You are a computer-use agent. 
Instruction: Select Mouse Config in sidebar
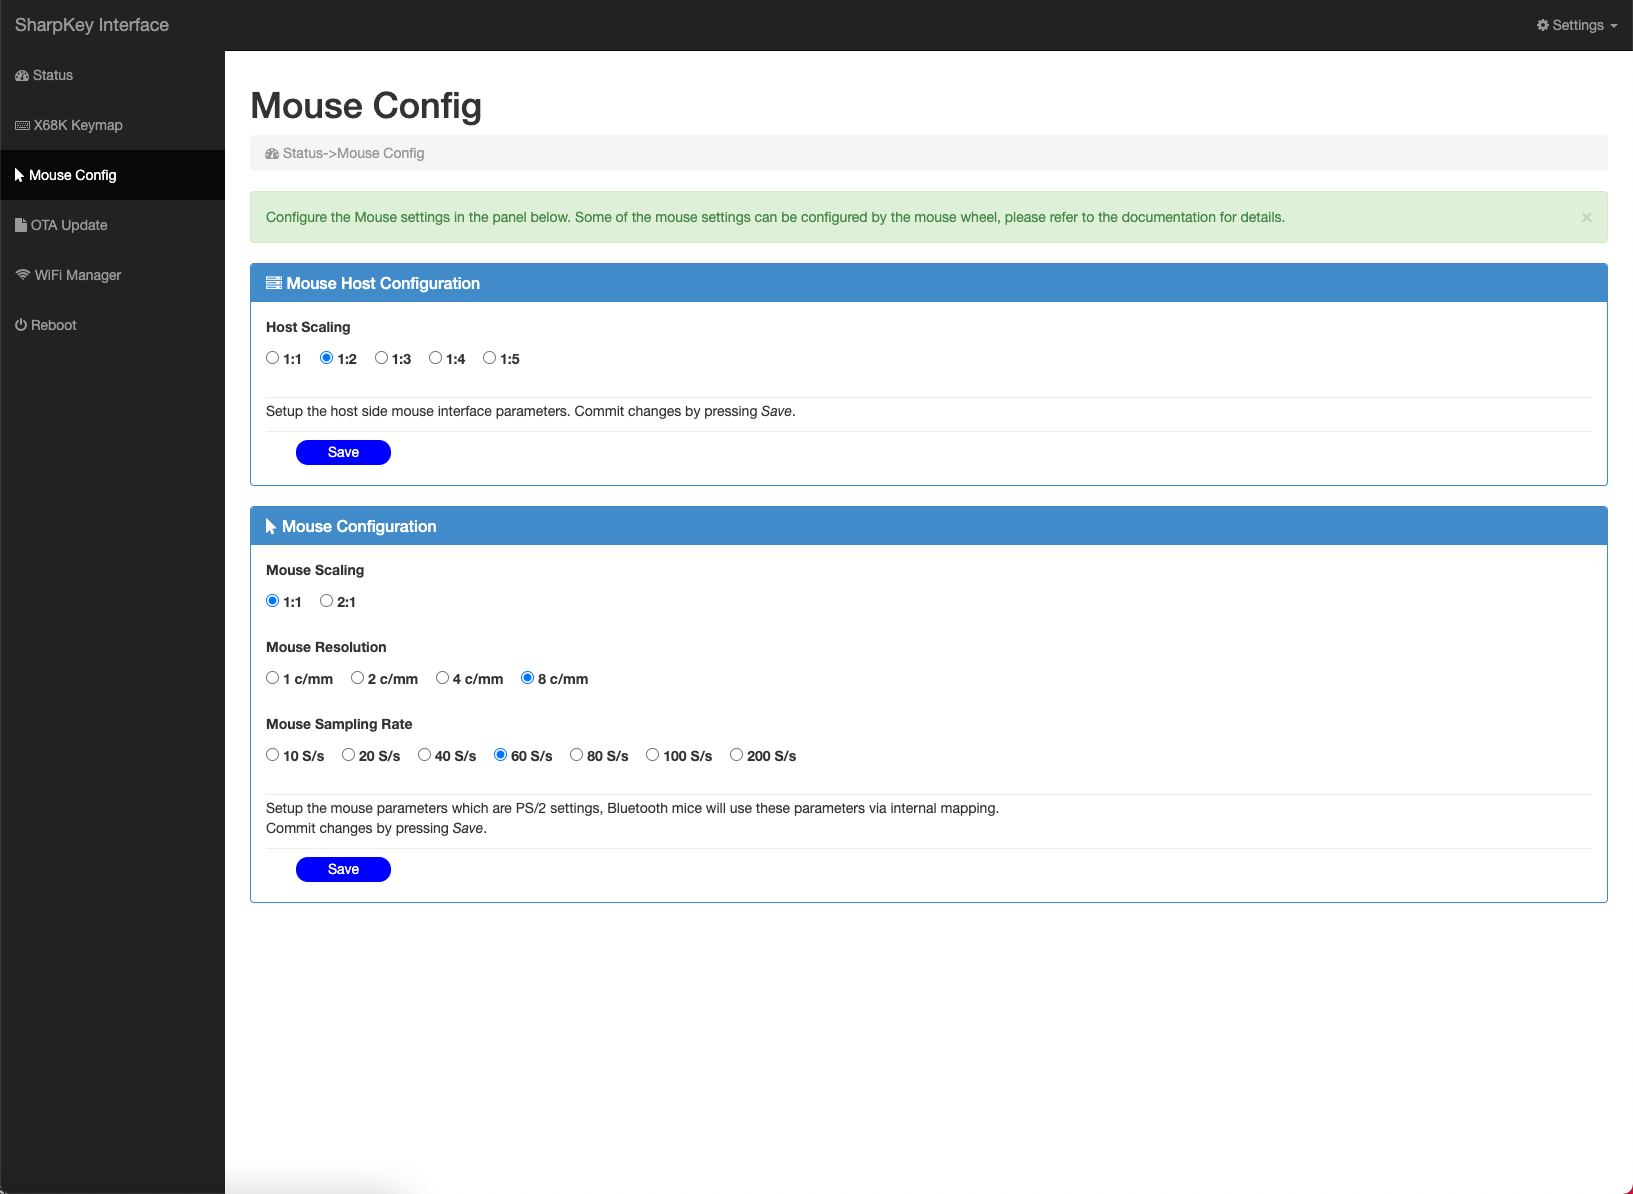[112, 175]
